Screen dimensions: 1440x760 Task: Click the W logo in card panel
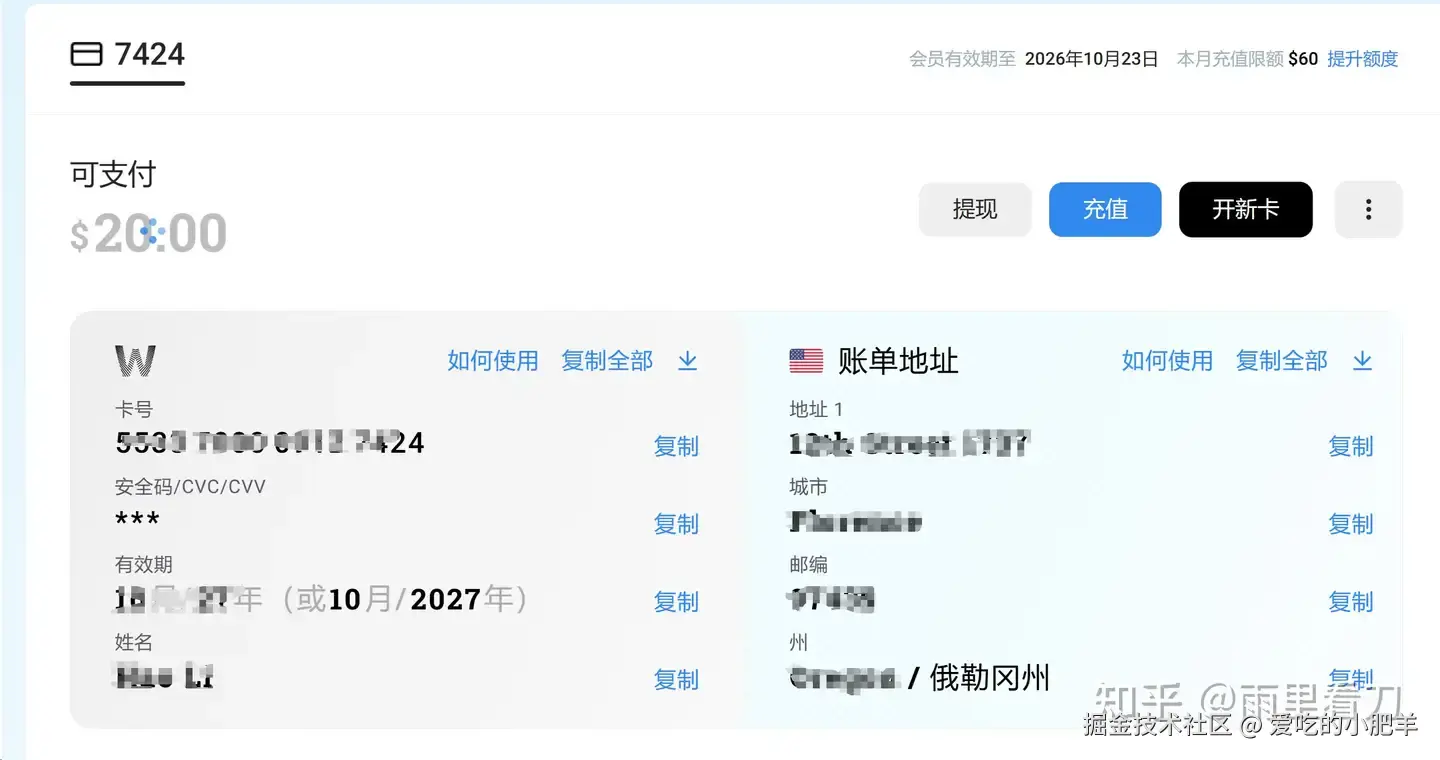point(135,361)
